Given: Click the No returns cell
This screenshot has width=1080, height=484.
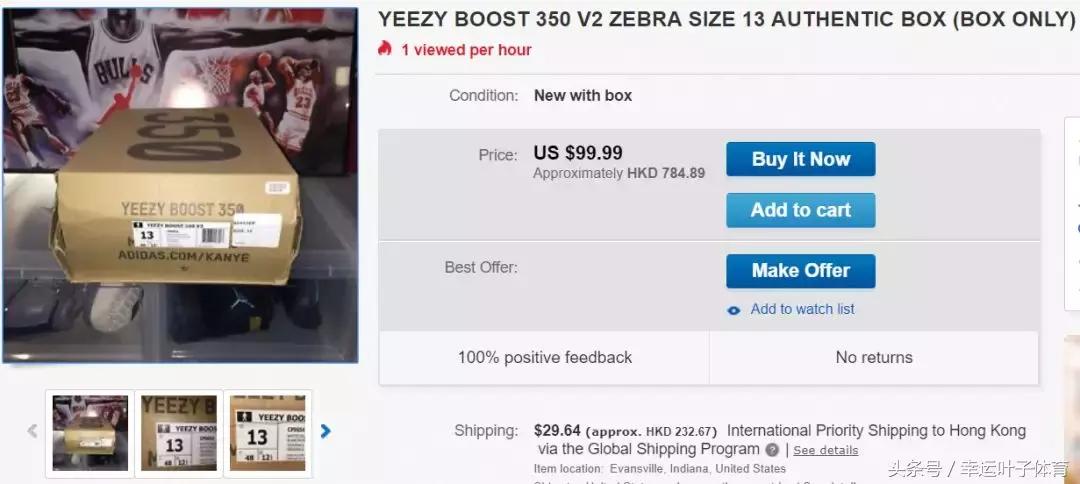Looking at the screenshot, I should [x=874, y=357].
